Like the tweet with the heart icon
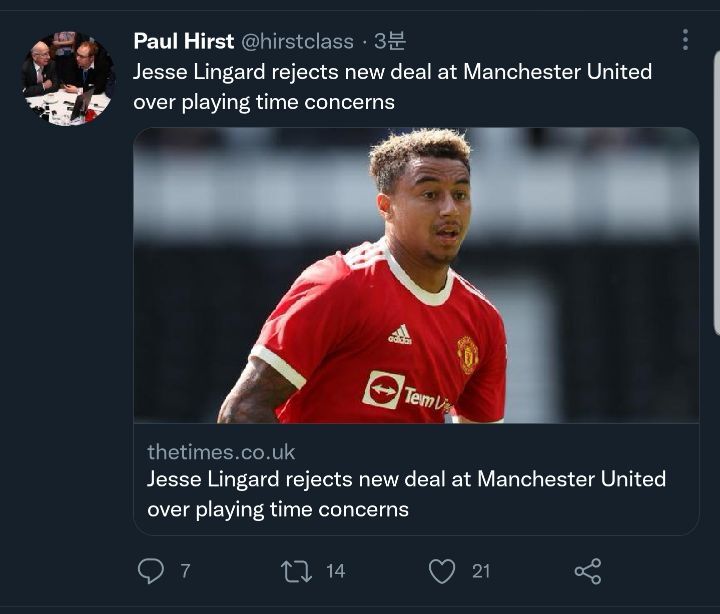This screenshot has height=614, width=720. click(x=441, y=570)
